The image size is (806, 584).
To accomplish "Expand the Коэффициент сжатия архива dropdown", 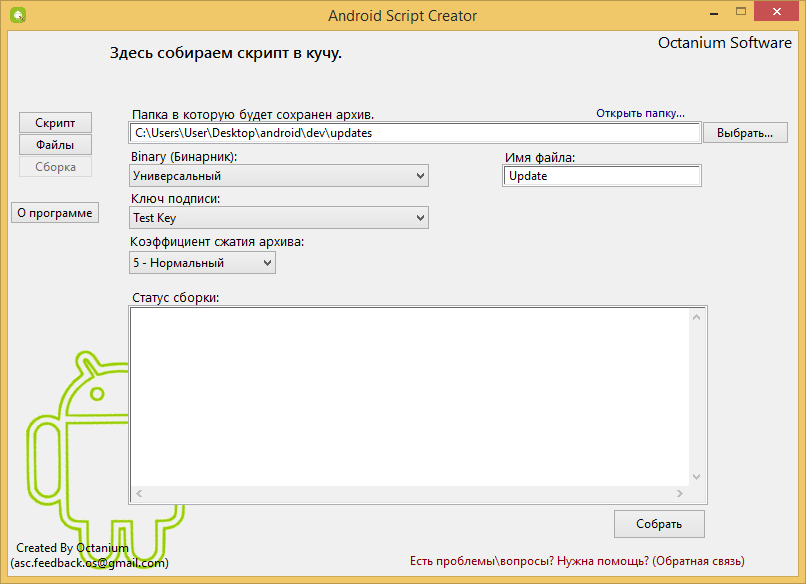I will 202,263.
